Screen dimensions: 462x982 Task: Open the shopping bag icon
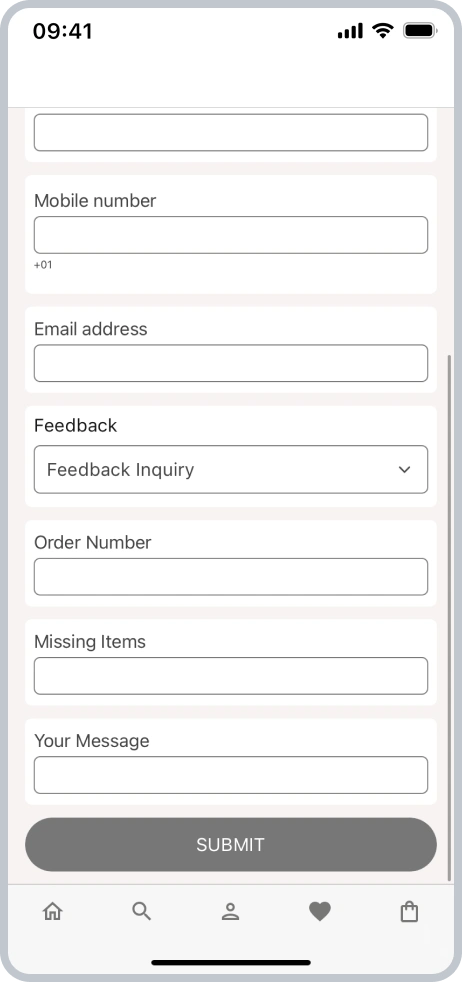(409, 911)
